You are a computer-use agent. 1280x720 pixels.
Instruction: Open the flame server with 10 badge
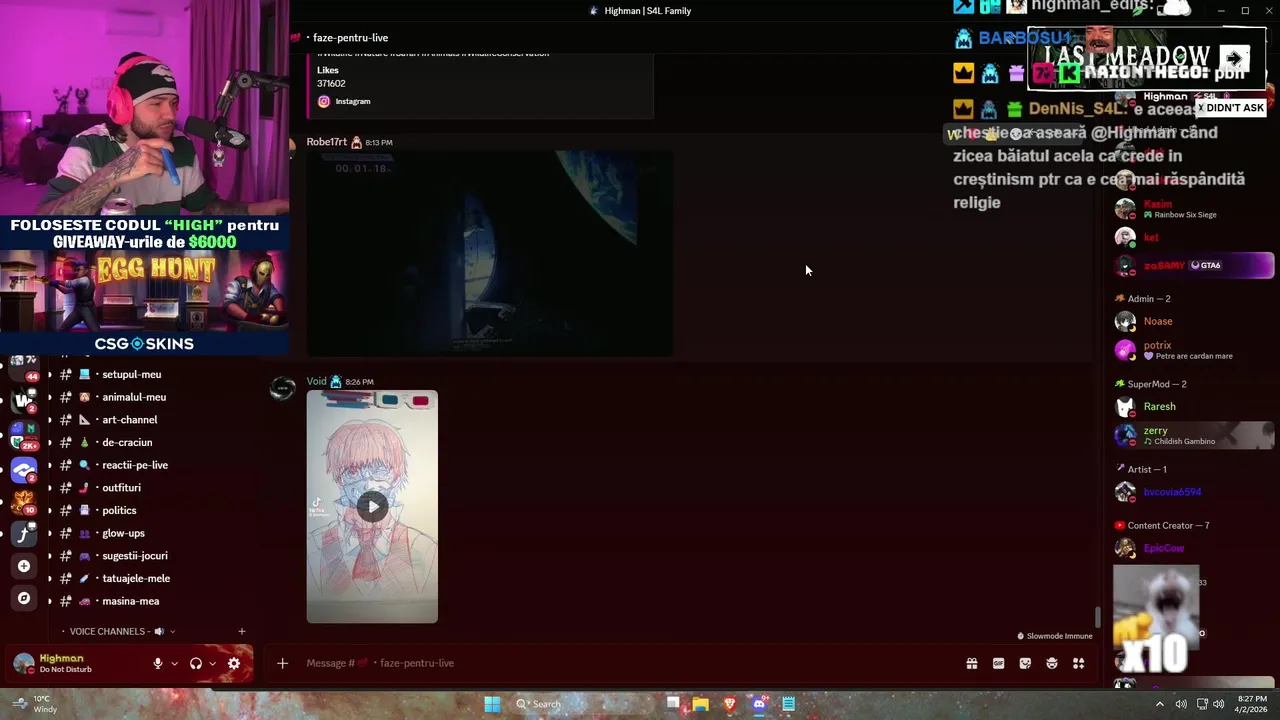click(x=24, y=502)
